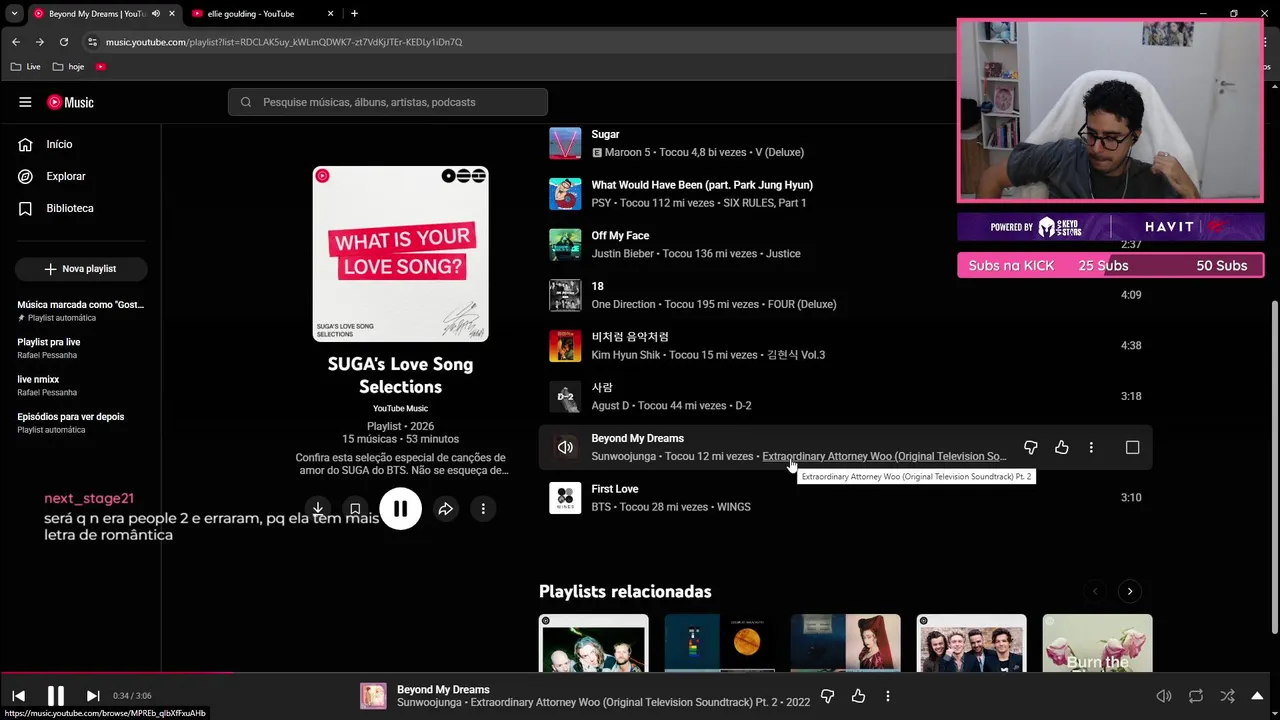Create a Nova playlist

81,269
